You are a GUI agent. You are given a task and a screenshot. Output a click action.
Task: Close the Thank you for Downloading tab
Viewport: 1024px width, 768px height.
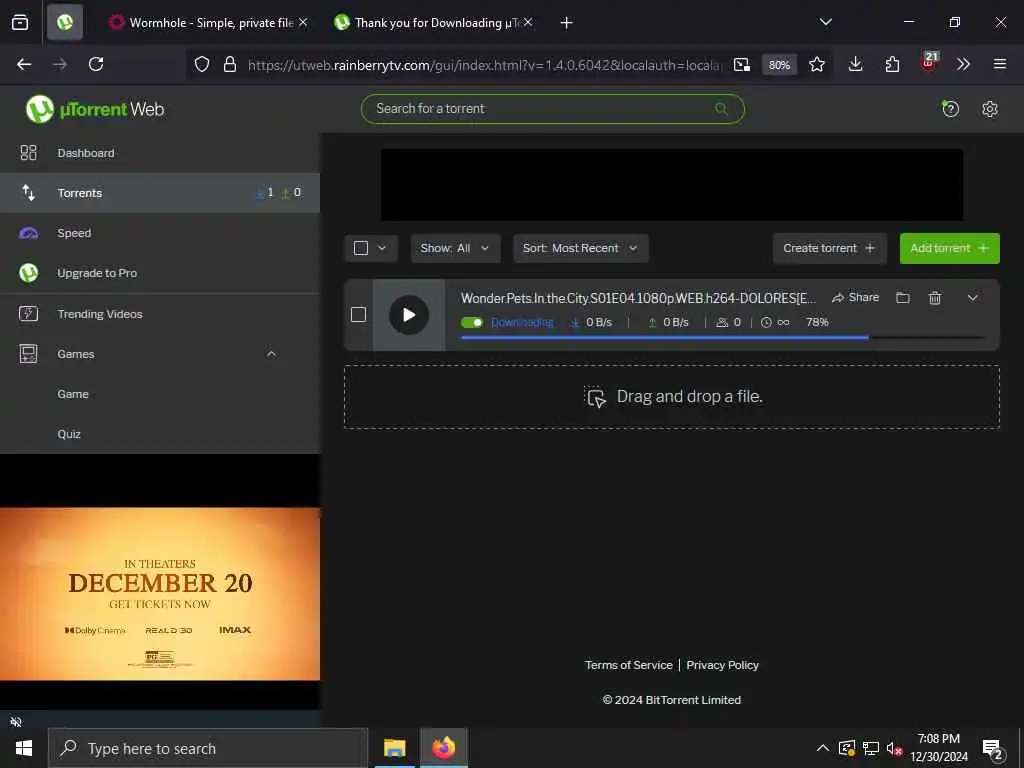tap(528, 22)
